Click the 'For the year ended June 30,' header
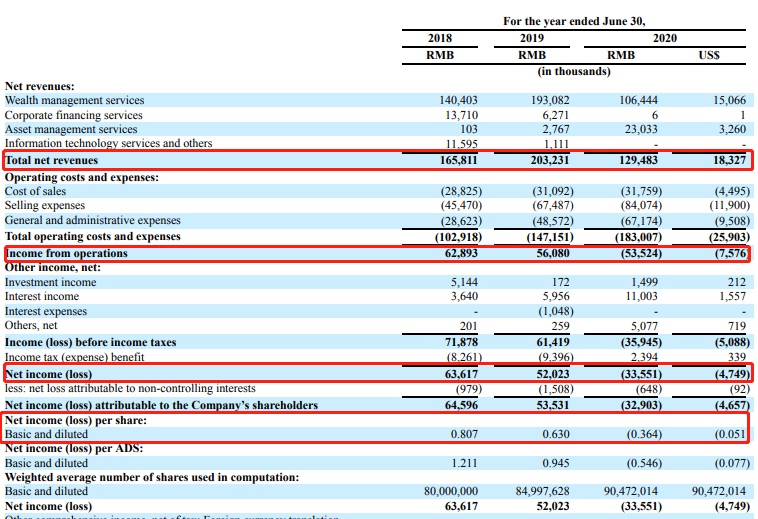The image size is (758, 519). 574,21
